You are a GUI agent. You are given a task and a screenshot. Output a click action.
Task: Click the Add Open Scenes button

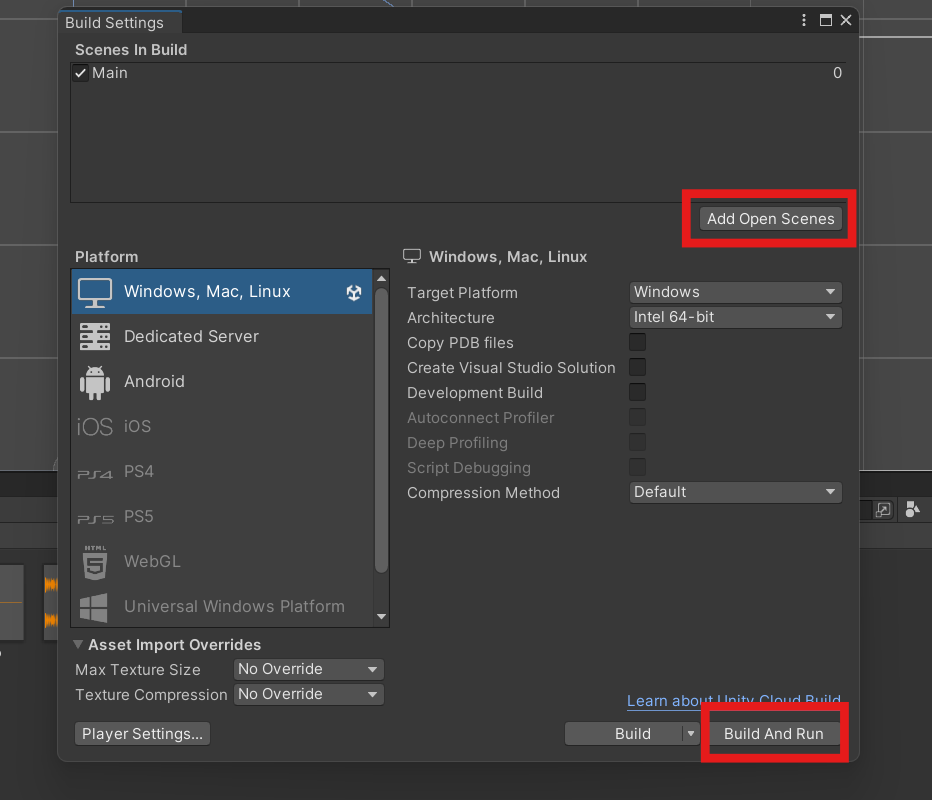770,219
